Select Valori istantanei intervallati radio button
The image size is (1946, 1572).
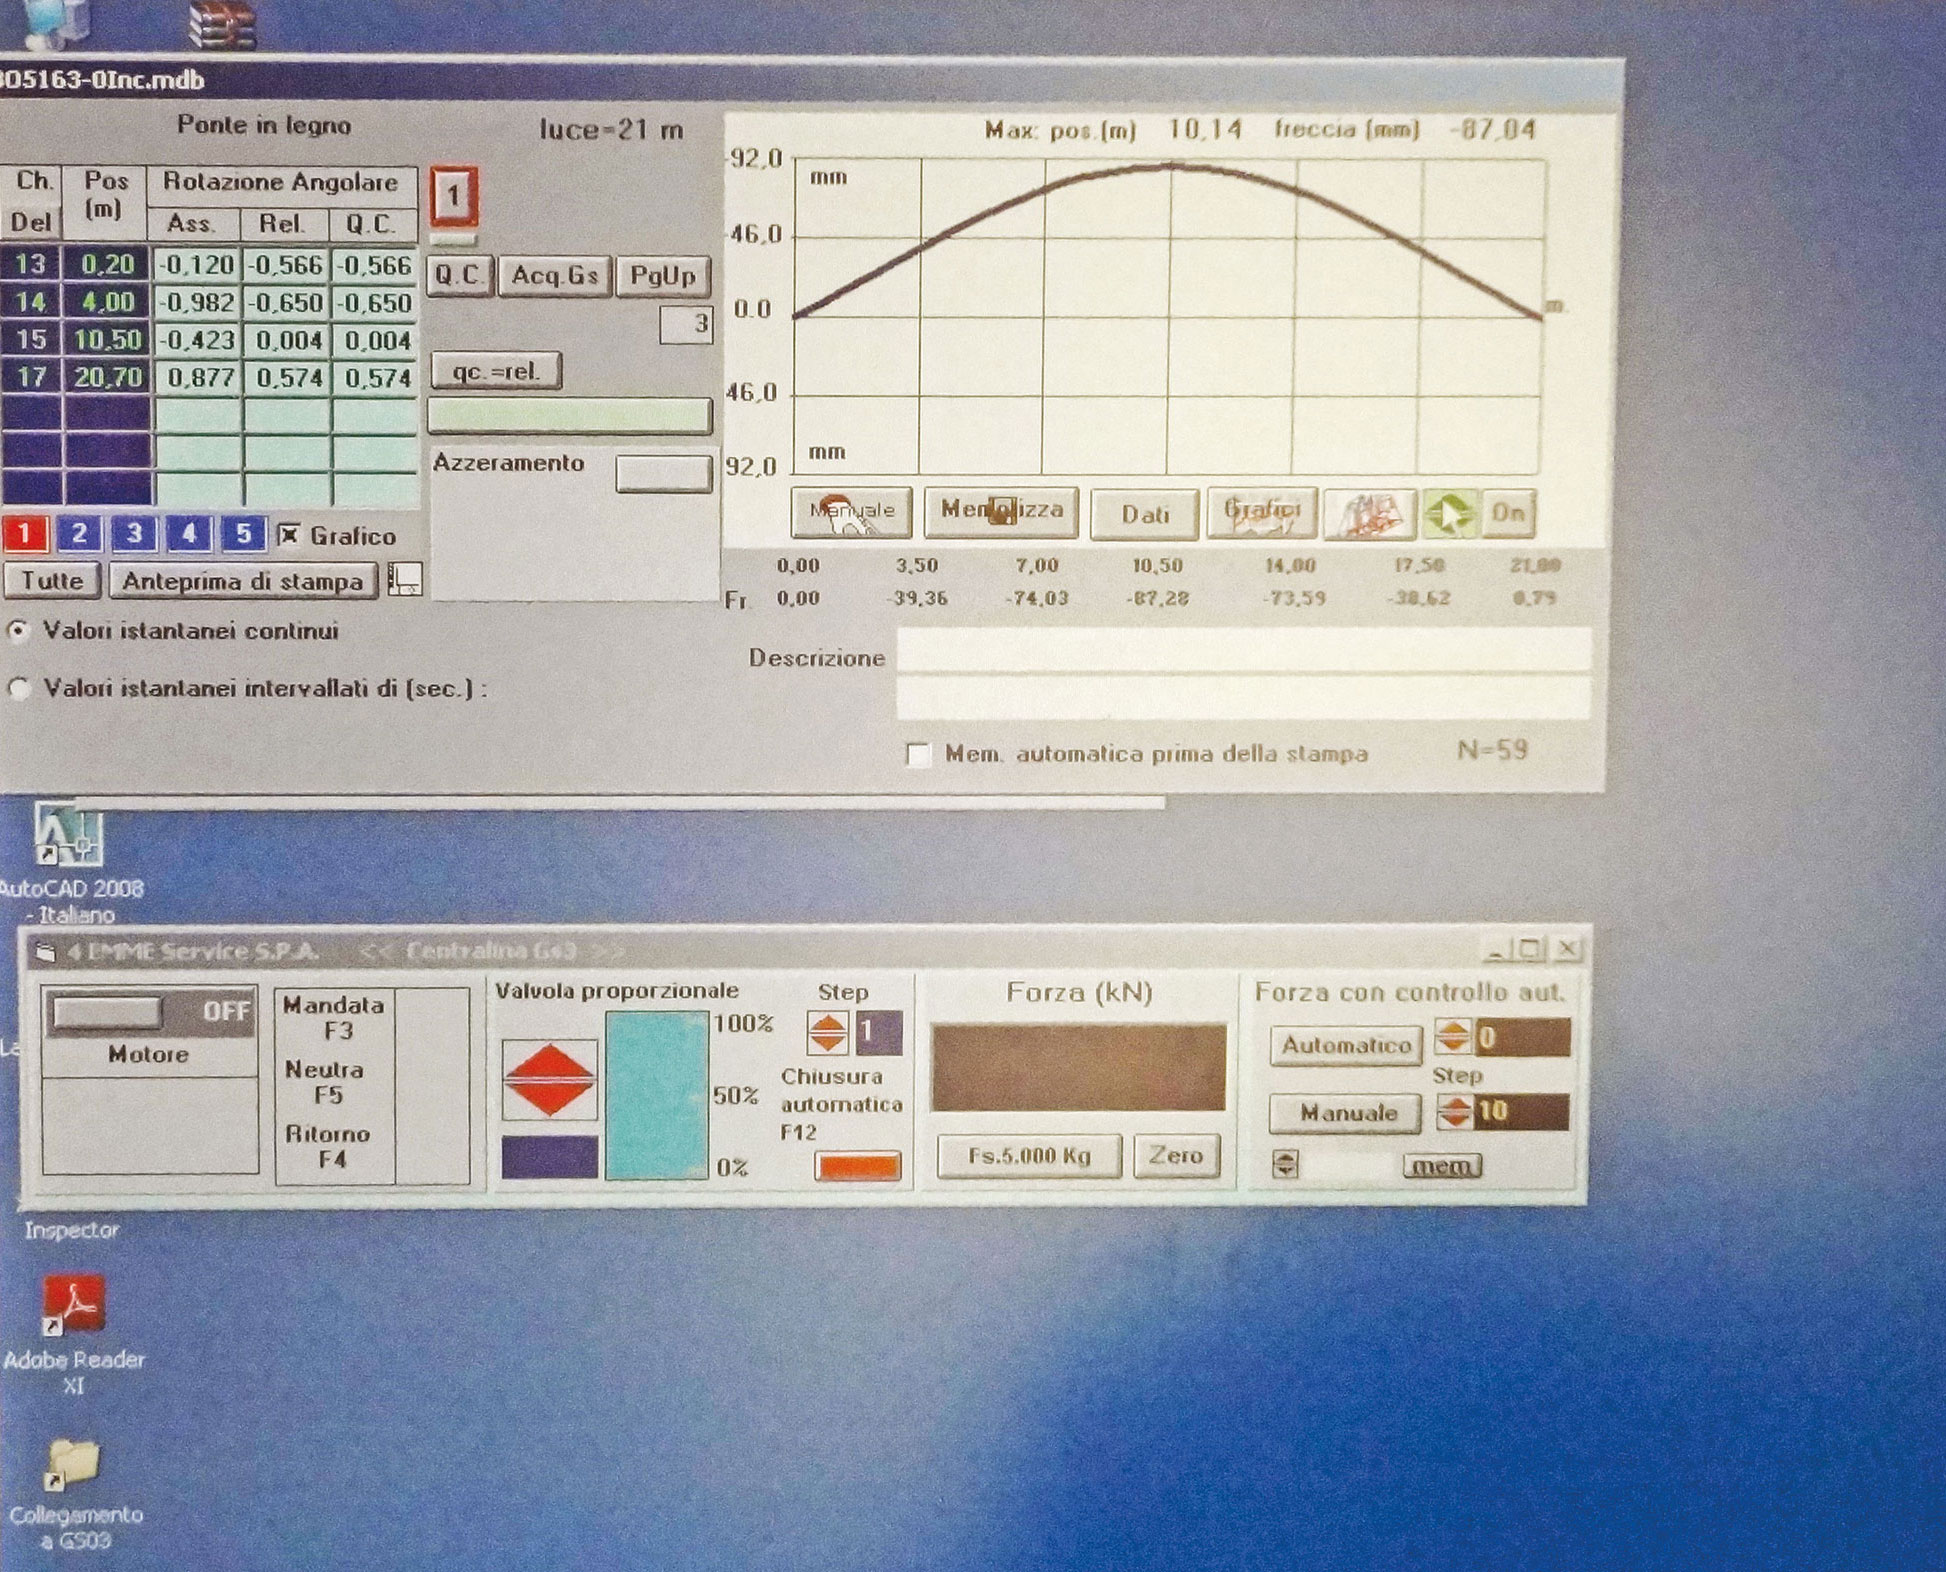point(19,688)
